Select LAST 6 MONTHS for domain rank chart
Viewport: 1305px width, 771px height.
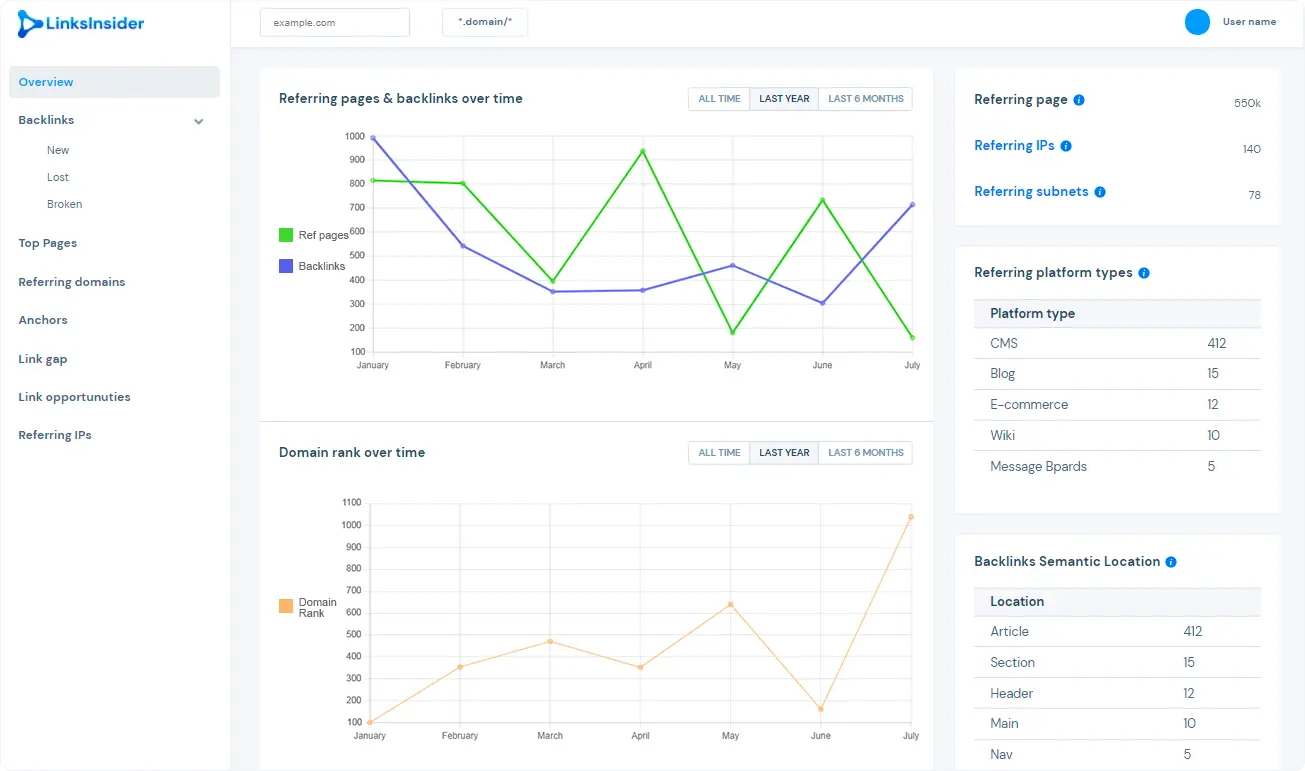tap(865, 453)
